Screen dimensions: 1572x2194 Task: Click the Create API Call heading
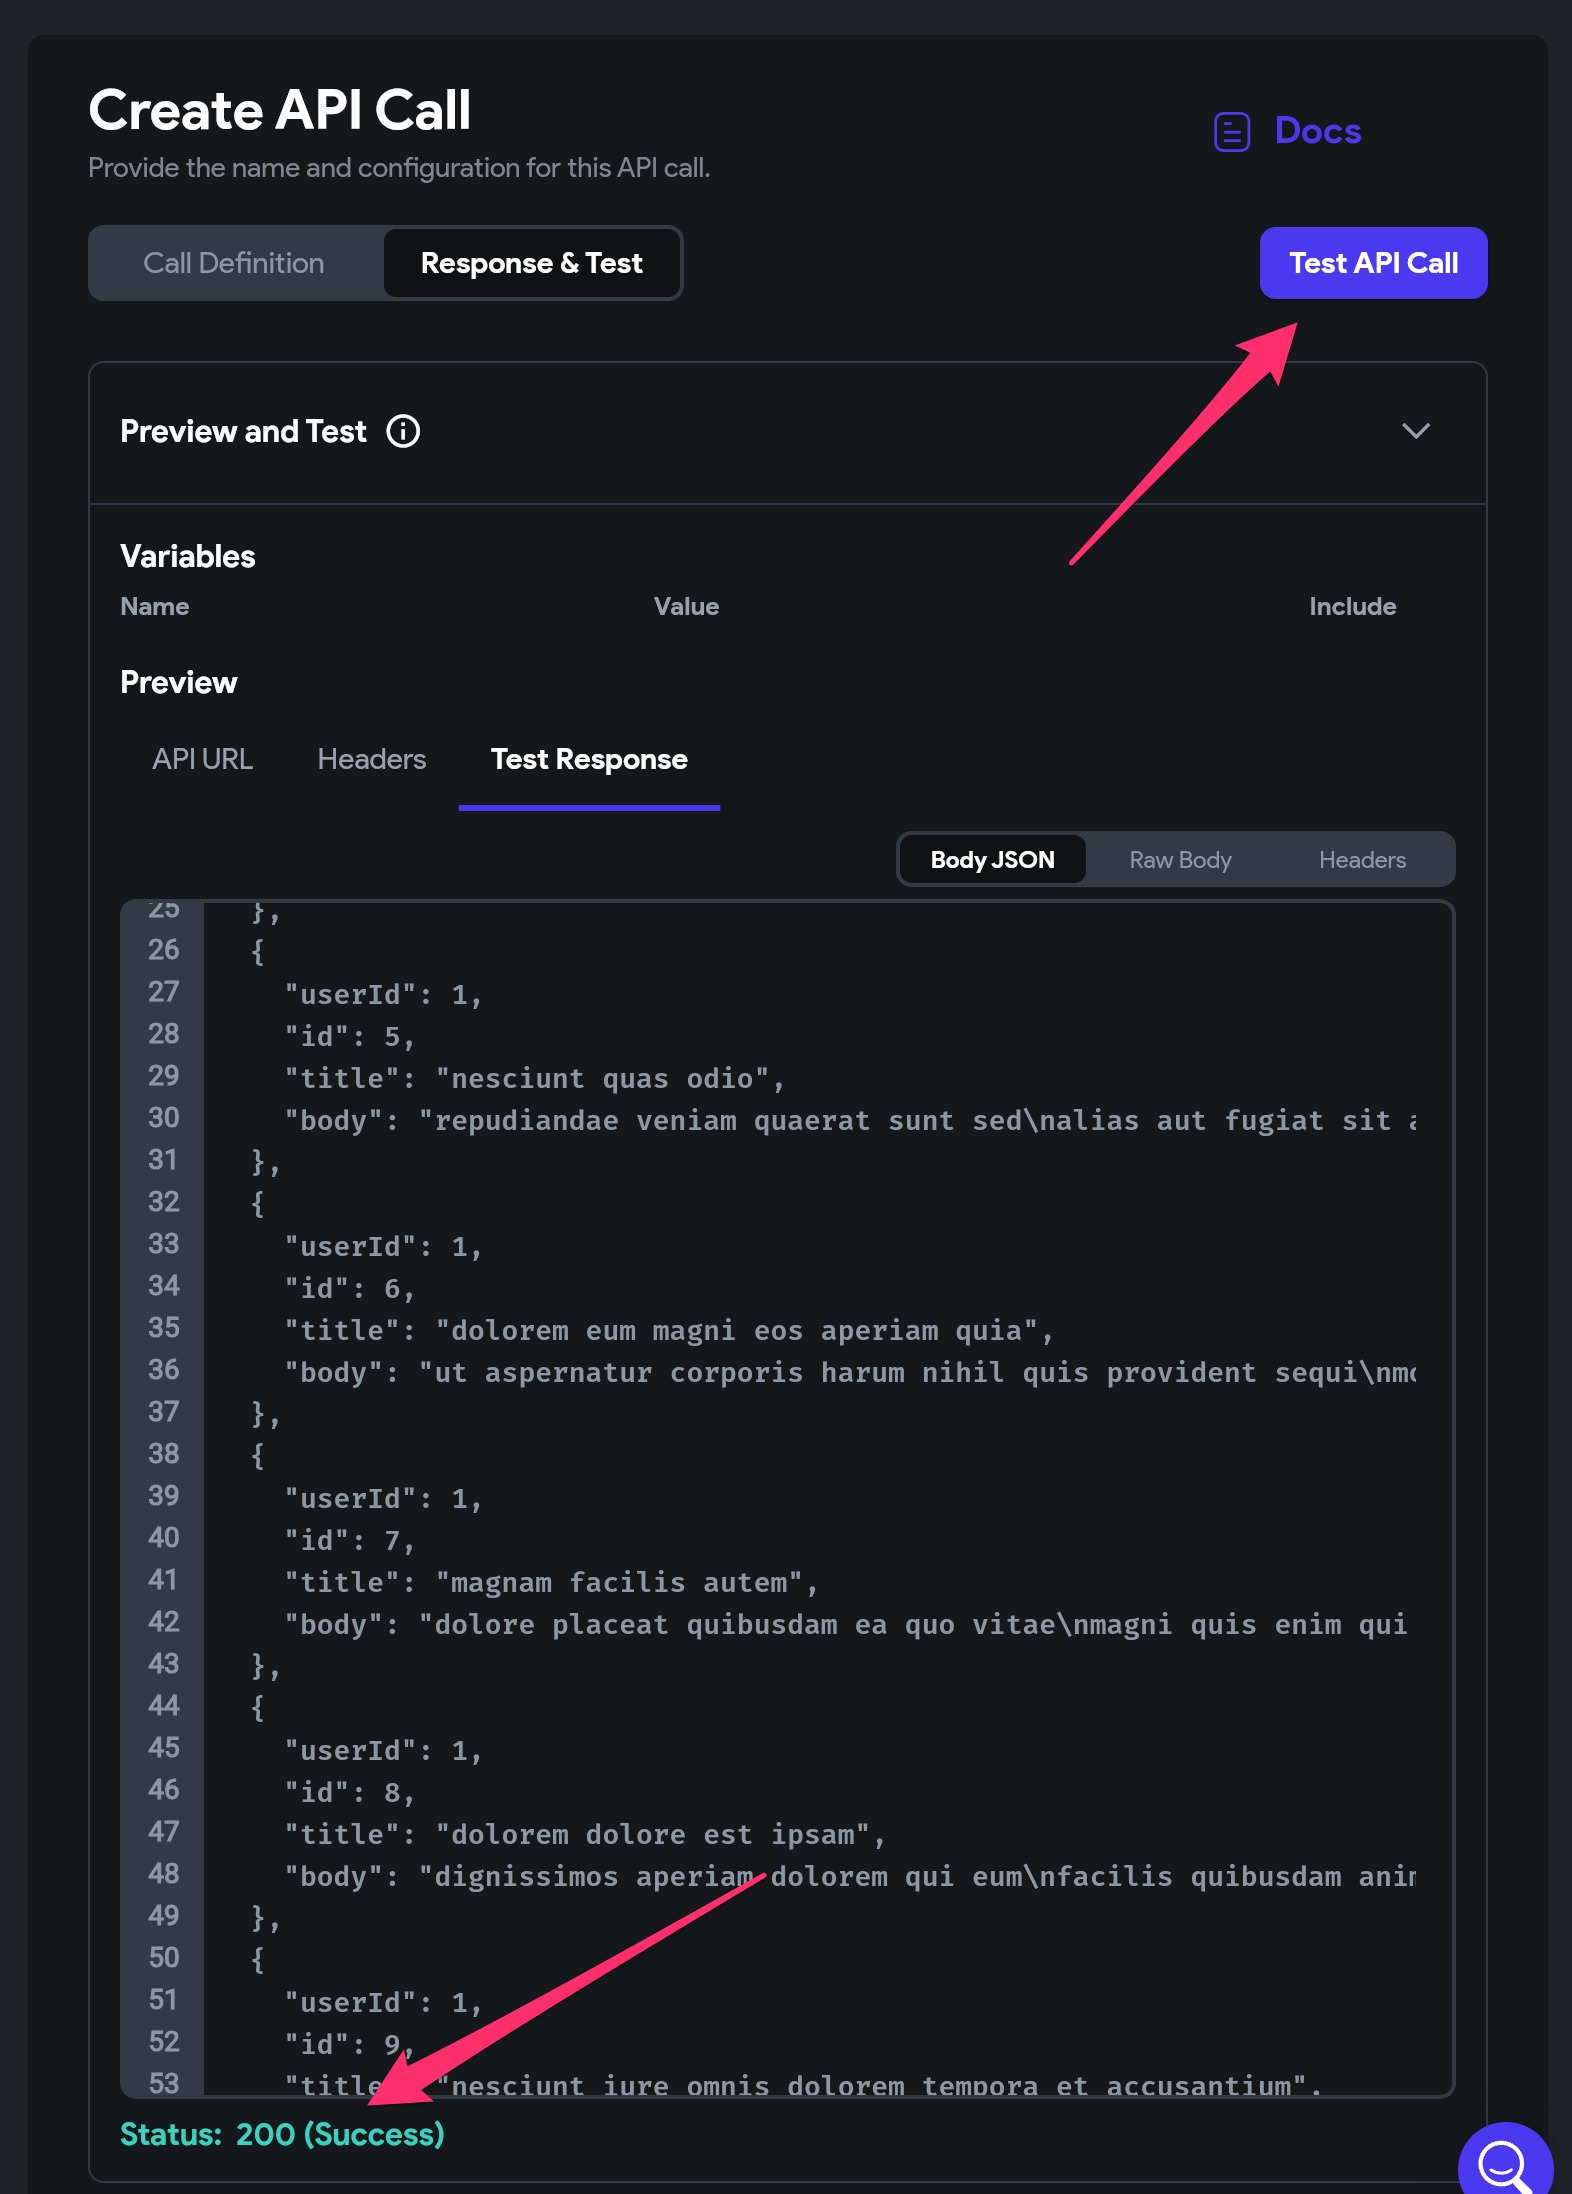(x=280, y=110)
